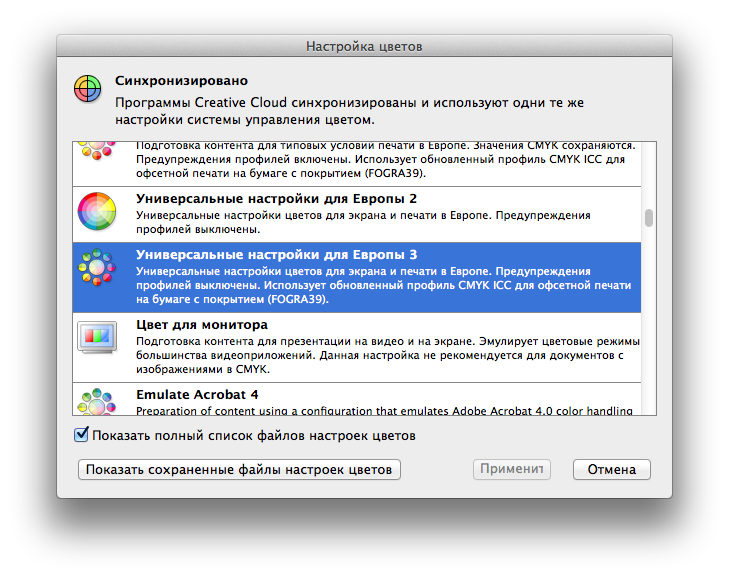Viewport: 729px width, 577px height.
Task: Click the Применить button
Action: click(x=512, y=469)
